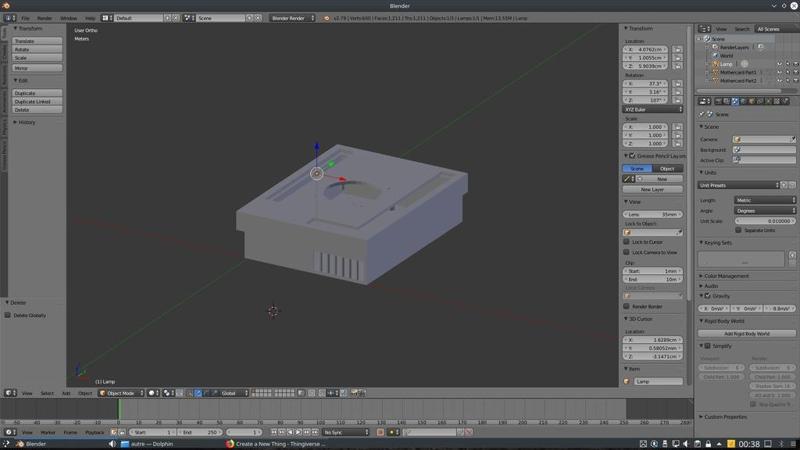Click the Duplicate Linked button
Screen dimensions: 800x450
pyautogui.click(x=37, y=102)
